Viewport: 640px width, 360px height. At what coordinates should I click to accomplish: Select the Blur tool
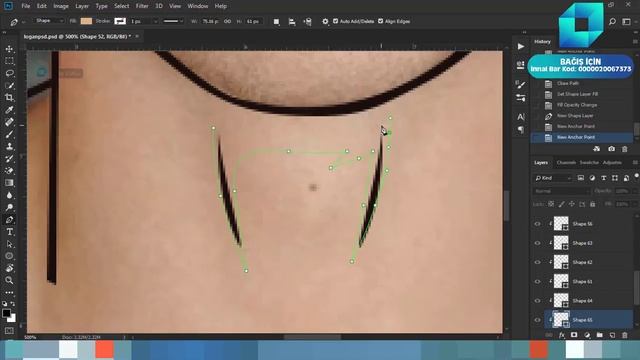click(x=9, y=195)
